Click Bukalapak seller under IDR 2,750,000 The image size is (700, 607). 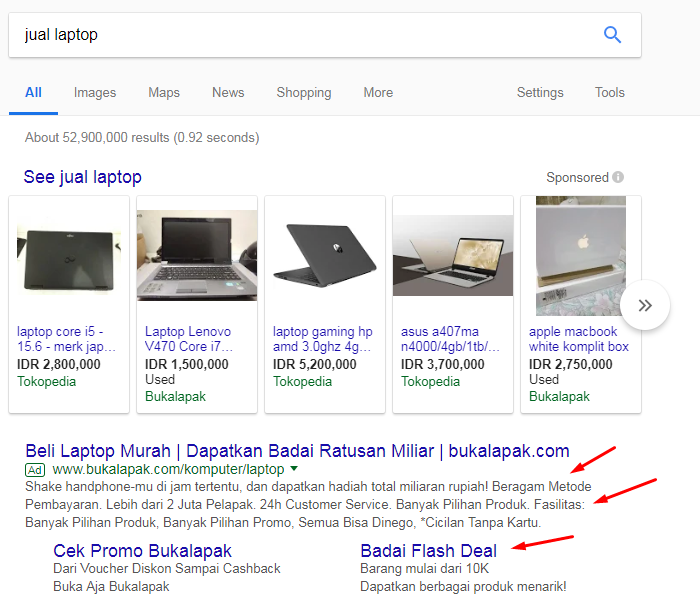[x=559, y=396]
